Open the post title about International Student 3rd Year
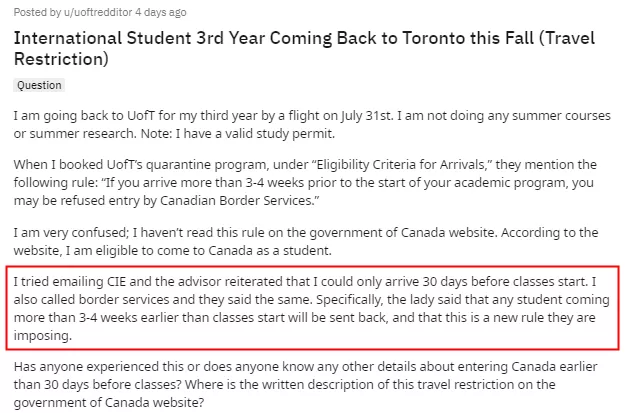Screen dimensions: 625x413 coord(305,49)
